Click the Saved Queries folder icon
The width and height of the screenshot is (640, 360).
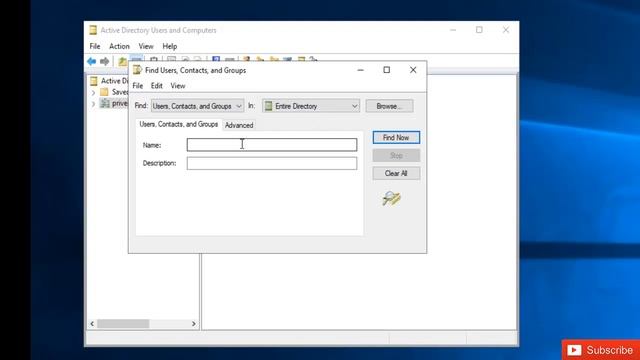(104, 92)
